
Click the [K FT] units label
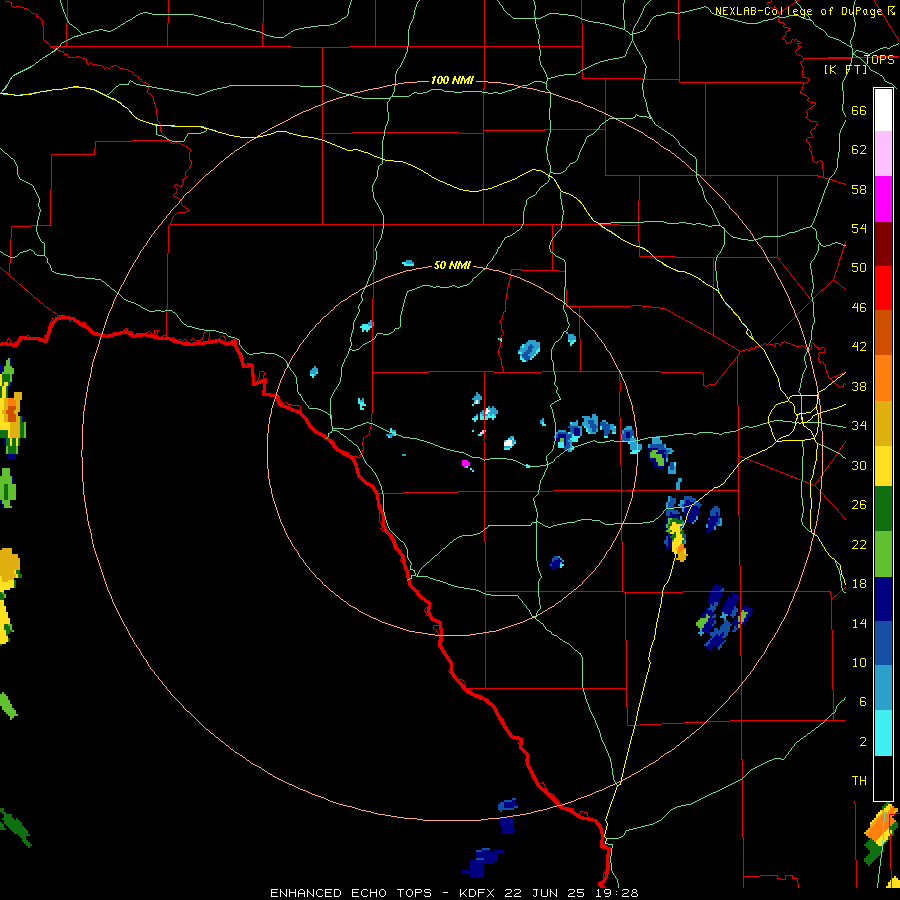[845, 69]
